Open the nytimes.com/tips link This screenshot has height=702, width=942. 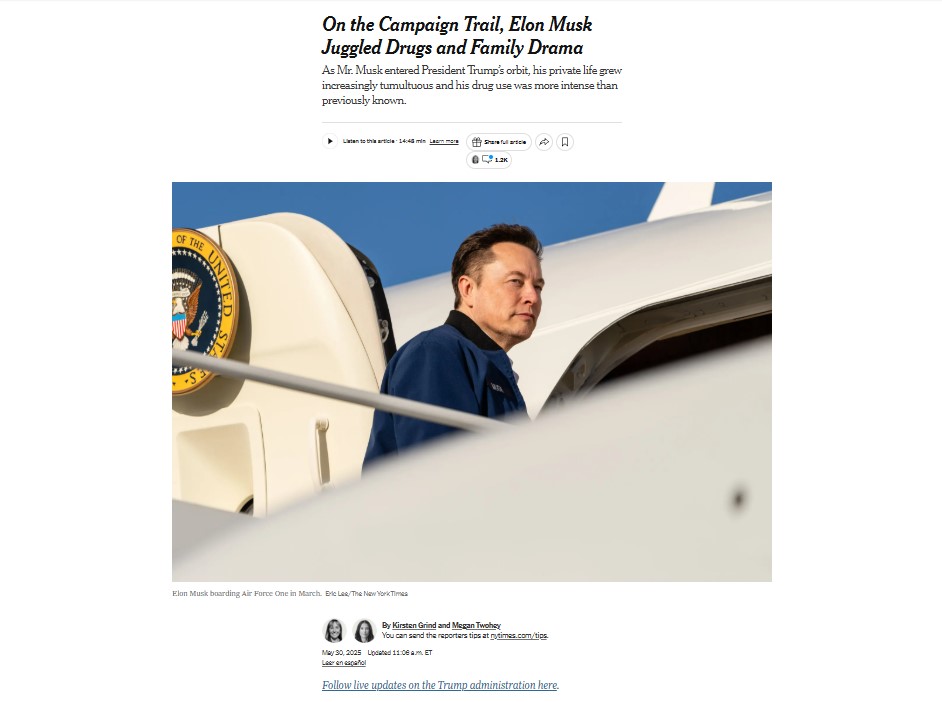click(x=518, y=635)
